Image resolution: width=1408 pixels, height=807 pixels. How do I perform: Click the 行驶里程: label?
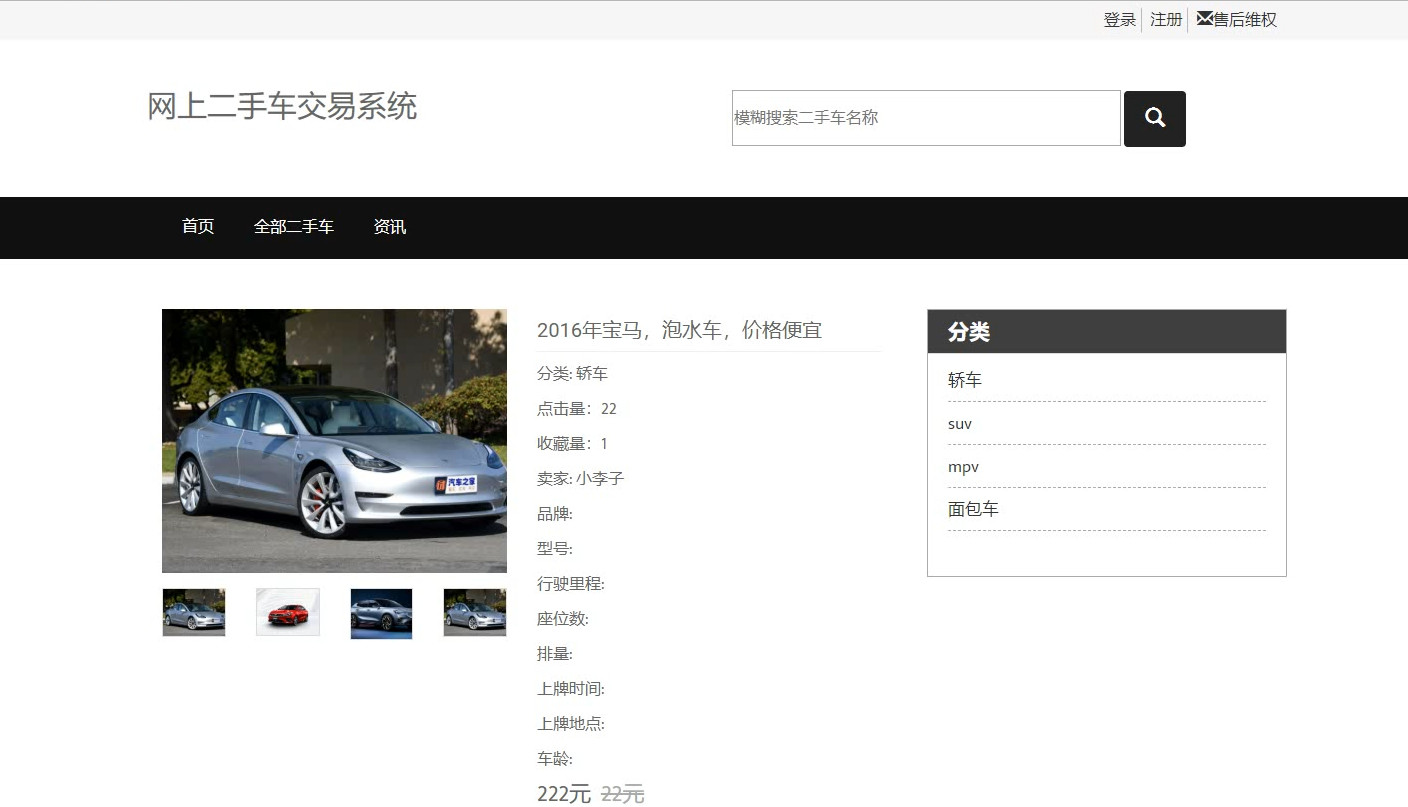[571, 584]
